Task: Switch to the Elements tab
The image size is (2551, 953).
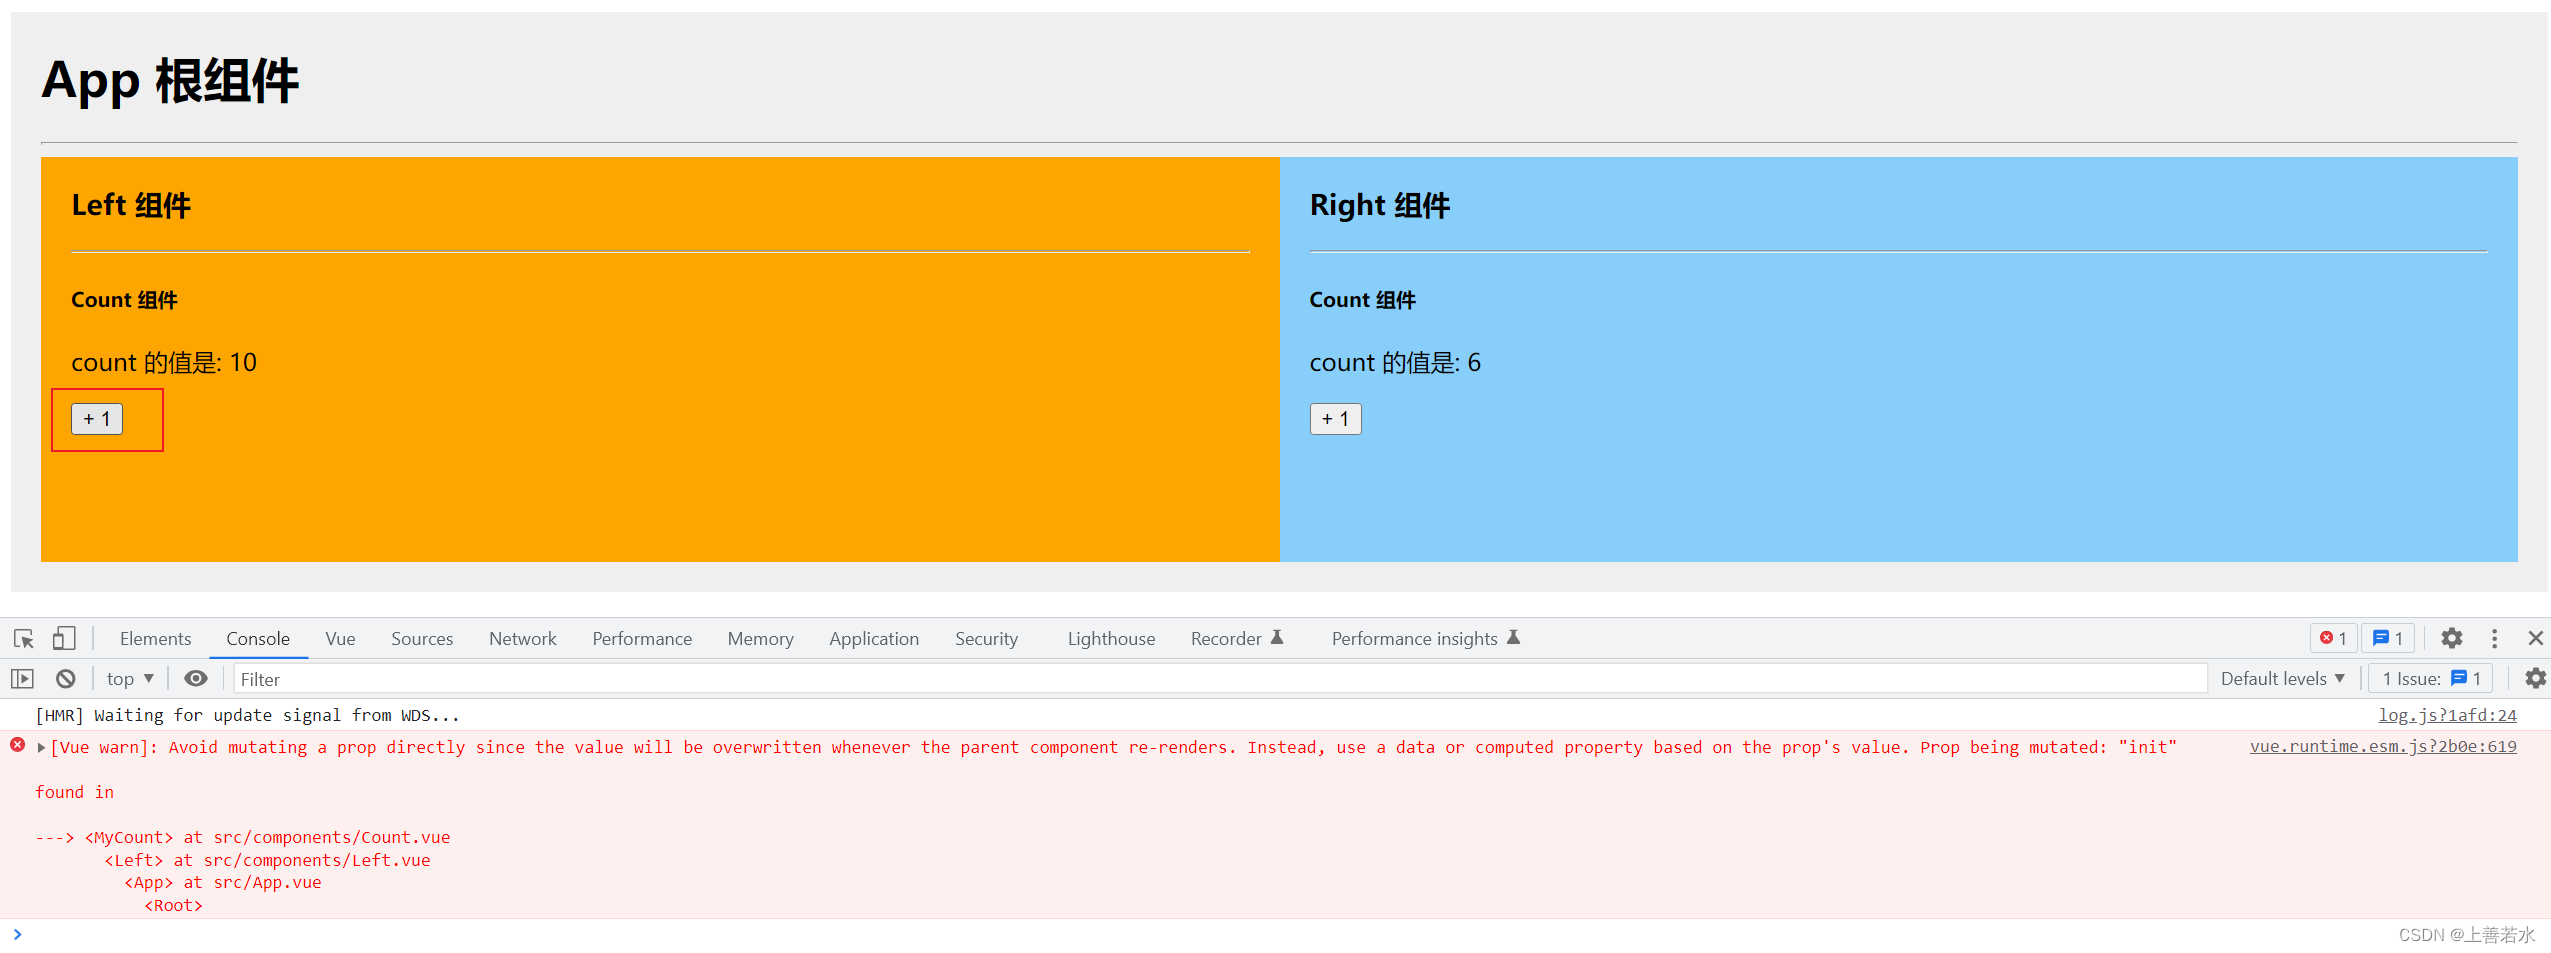Action: 155,639
